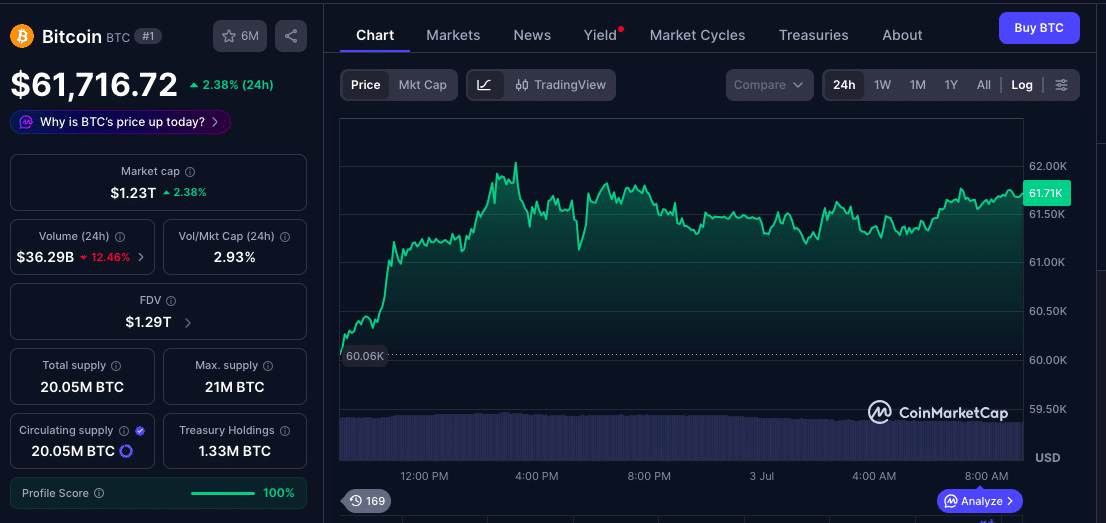Open the Market Cycles tab
Image resolution: width=1106 pixels, height=523 pixels.
697,35
